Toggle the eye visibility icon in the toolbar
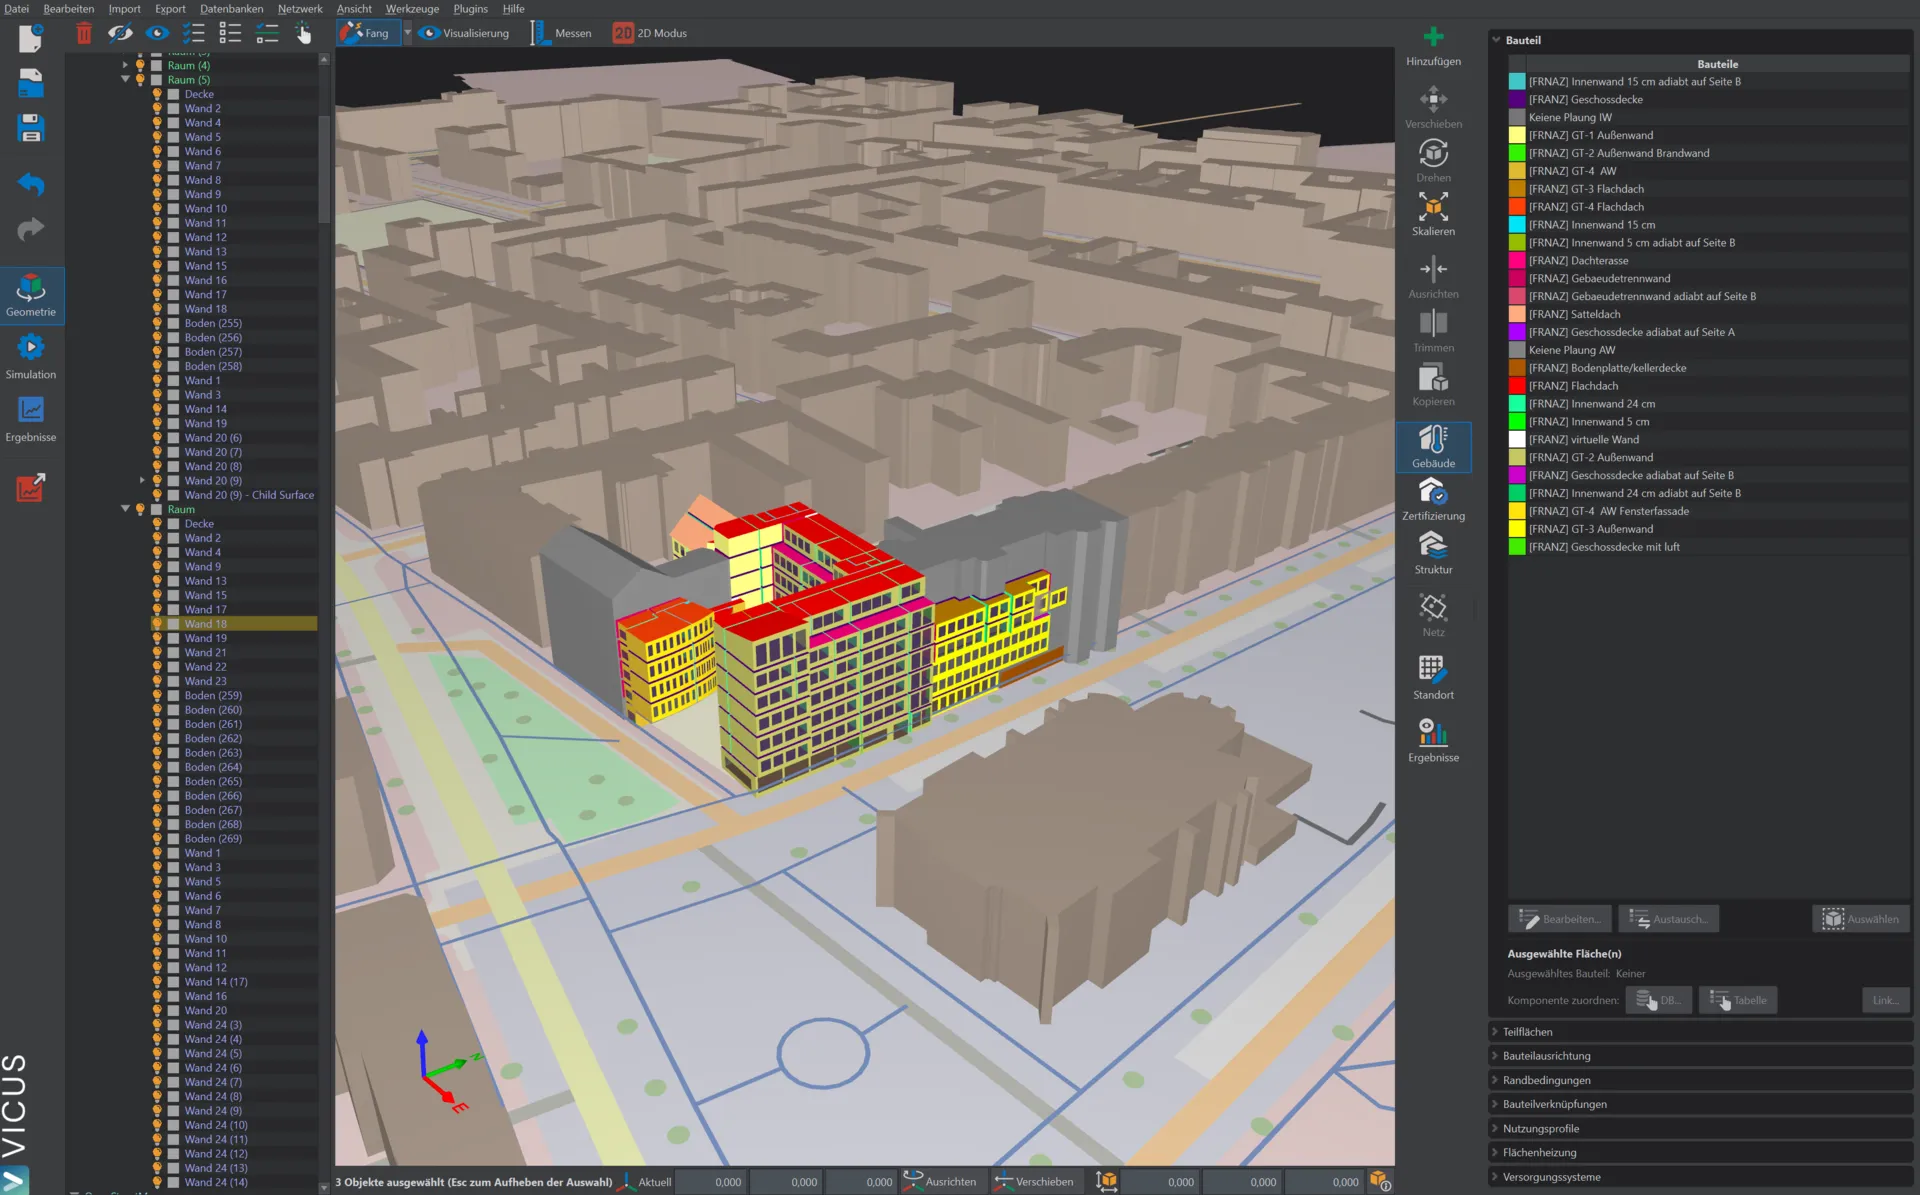Screen dimensions: 1920x1195 pos(157,33)
